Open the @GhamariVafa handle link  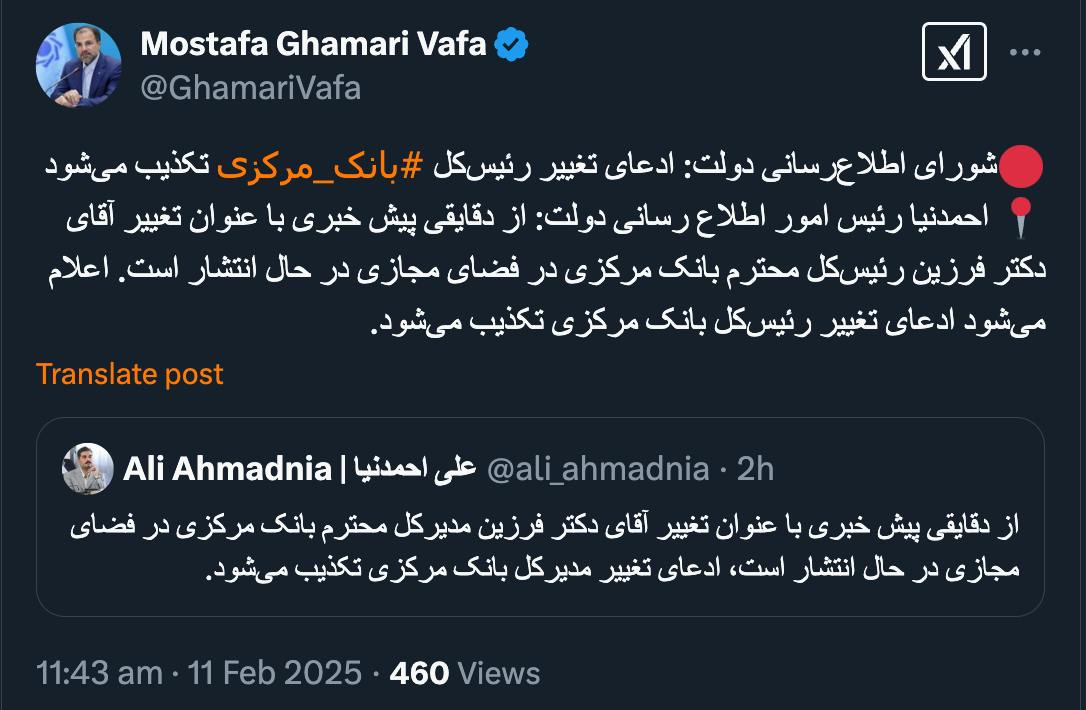251,88
